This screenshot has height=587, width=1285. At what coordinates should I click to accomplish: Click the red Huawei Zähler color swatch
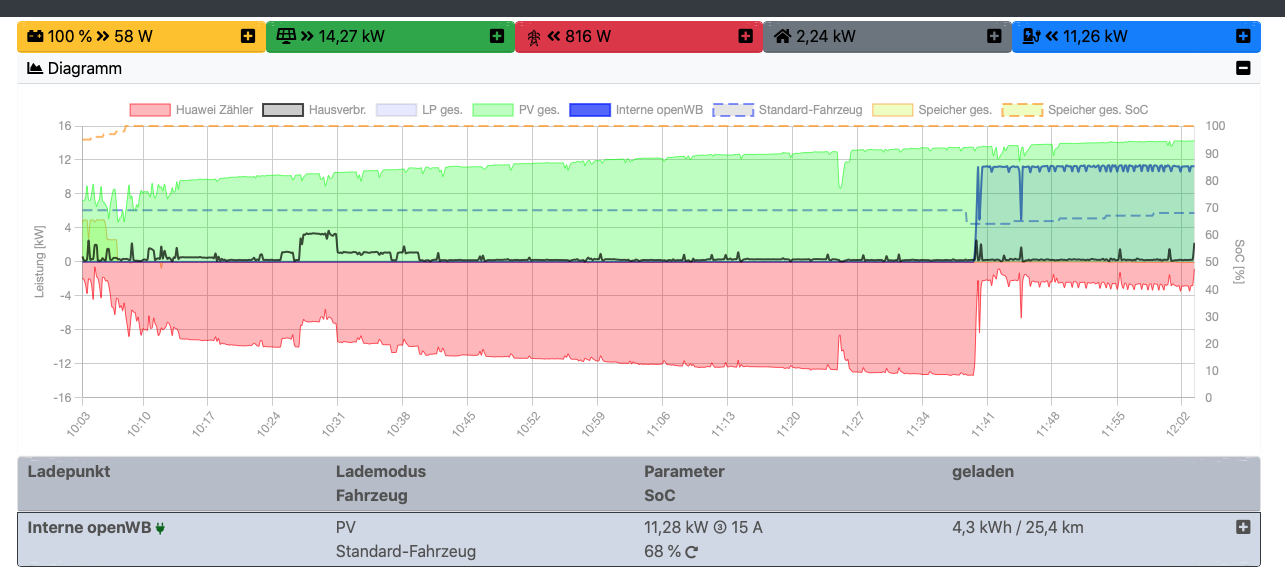(150, 110)
